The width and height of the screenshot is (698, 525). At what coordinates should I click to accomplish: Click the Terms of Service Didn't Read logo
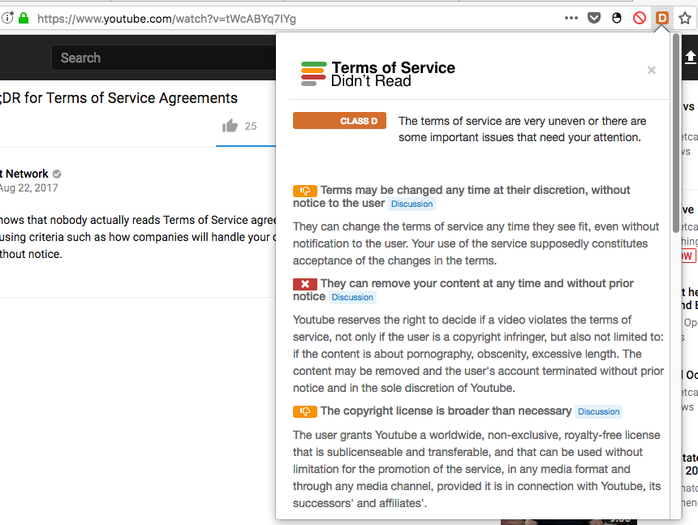click(x=378, y=73)
